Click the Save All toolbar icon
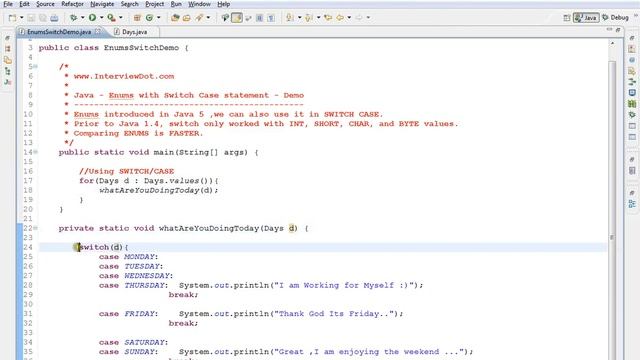This screenshot has height=360, width=640. tap(42, 18)
